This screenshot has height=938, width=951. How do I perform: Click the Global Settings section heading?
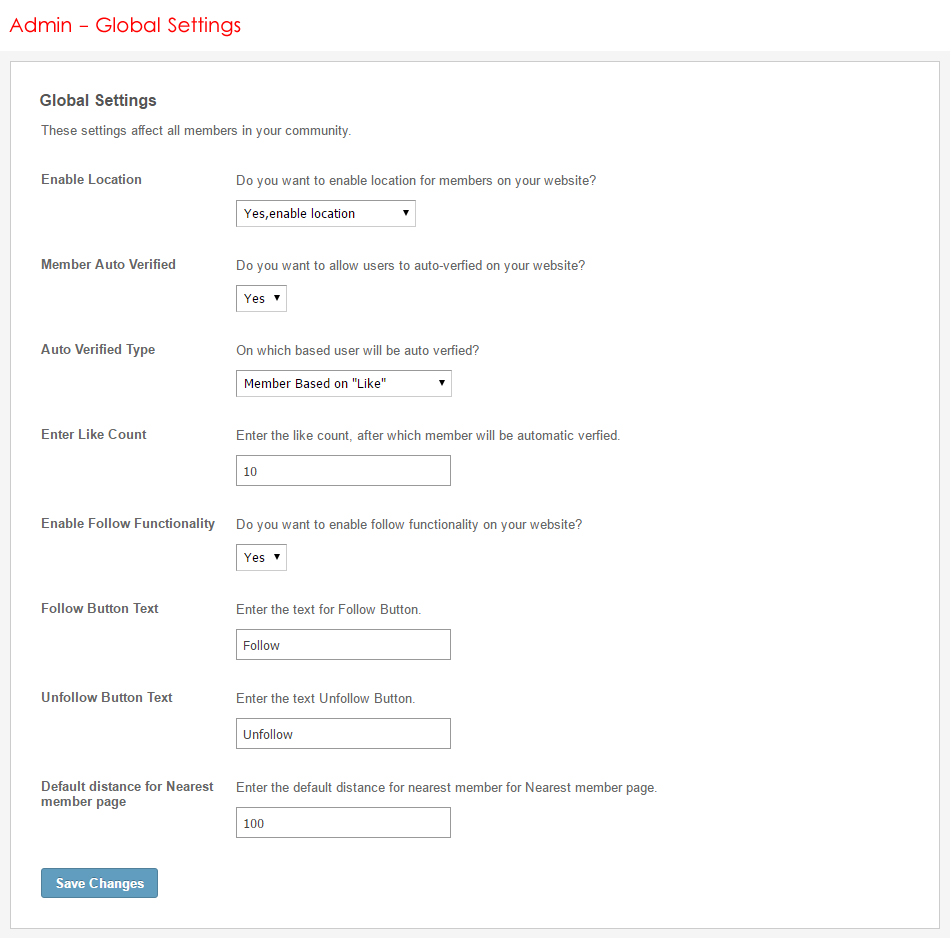click(x=98, y=100)
